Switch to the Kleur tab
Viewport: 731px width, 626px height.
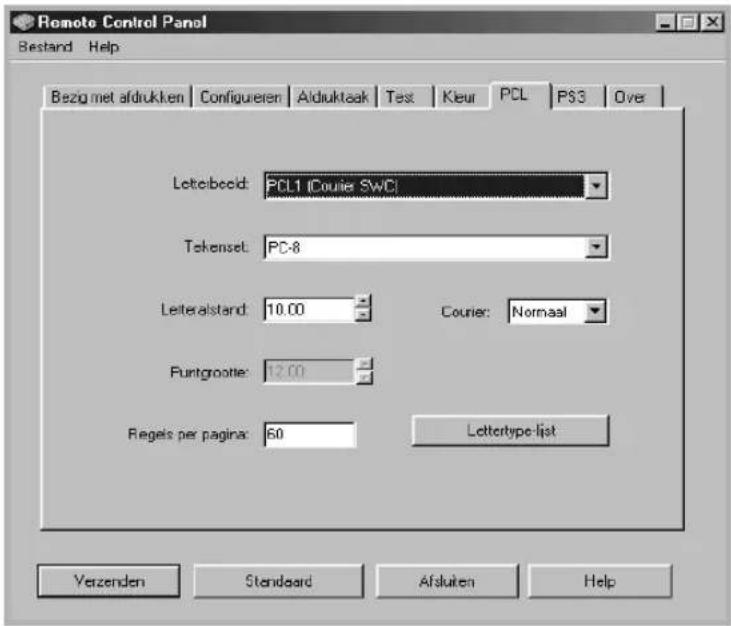click(461, 97)
